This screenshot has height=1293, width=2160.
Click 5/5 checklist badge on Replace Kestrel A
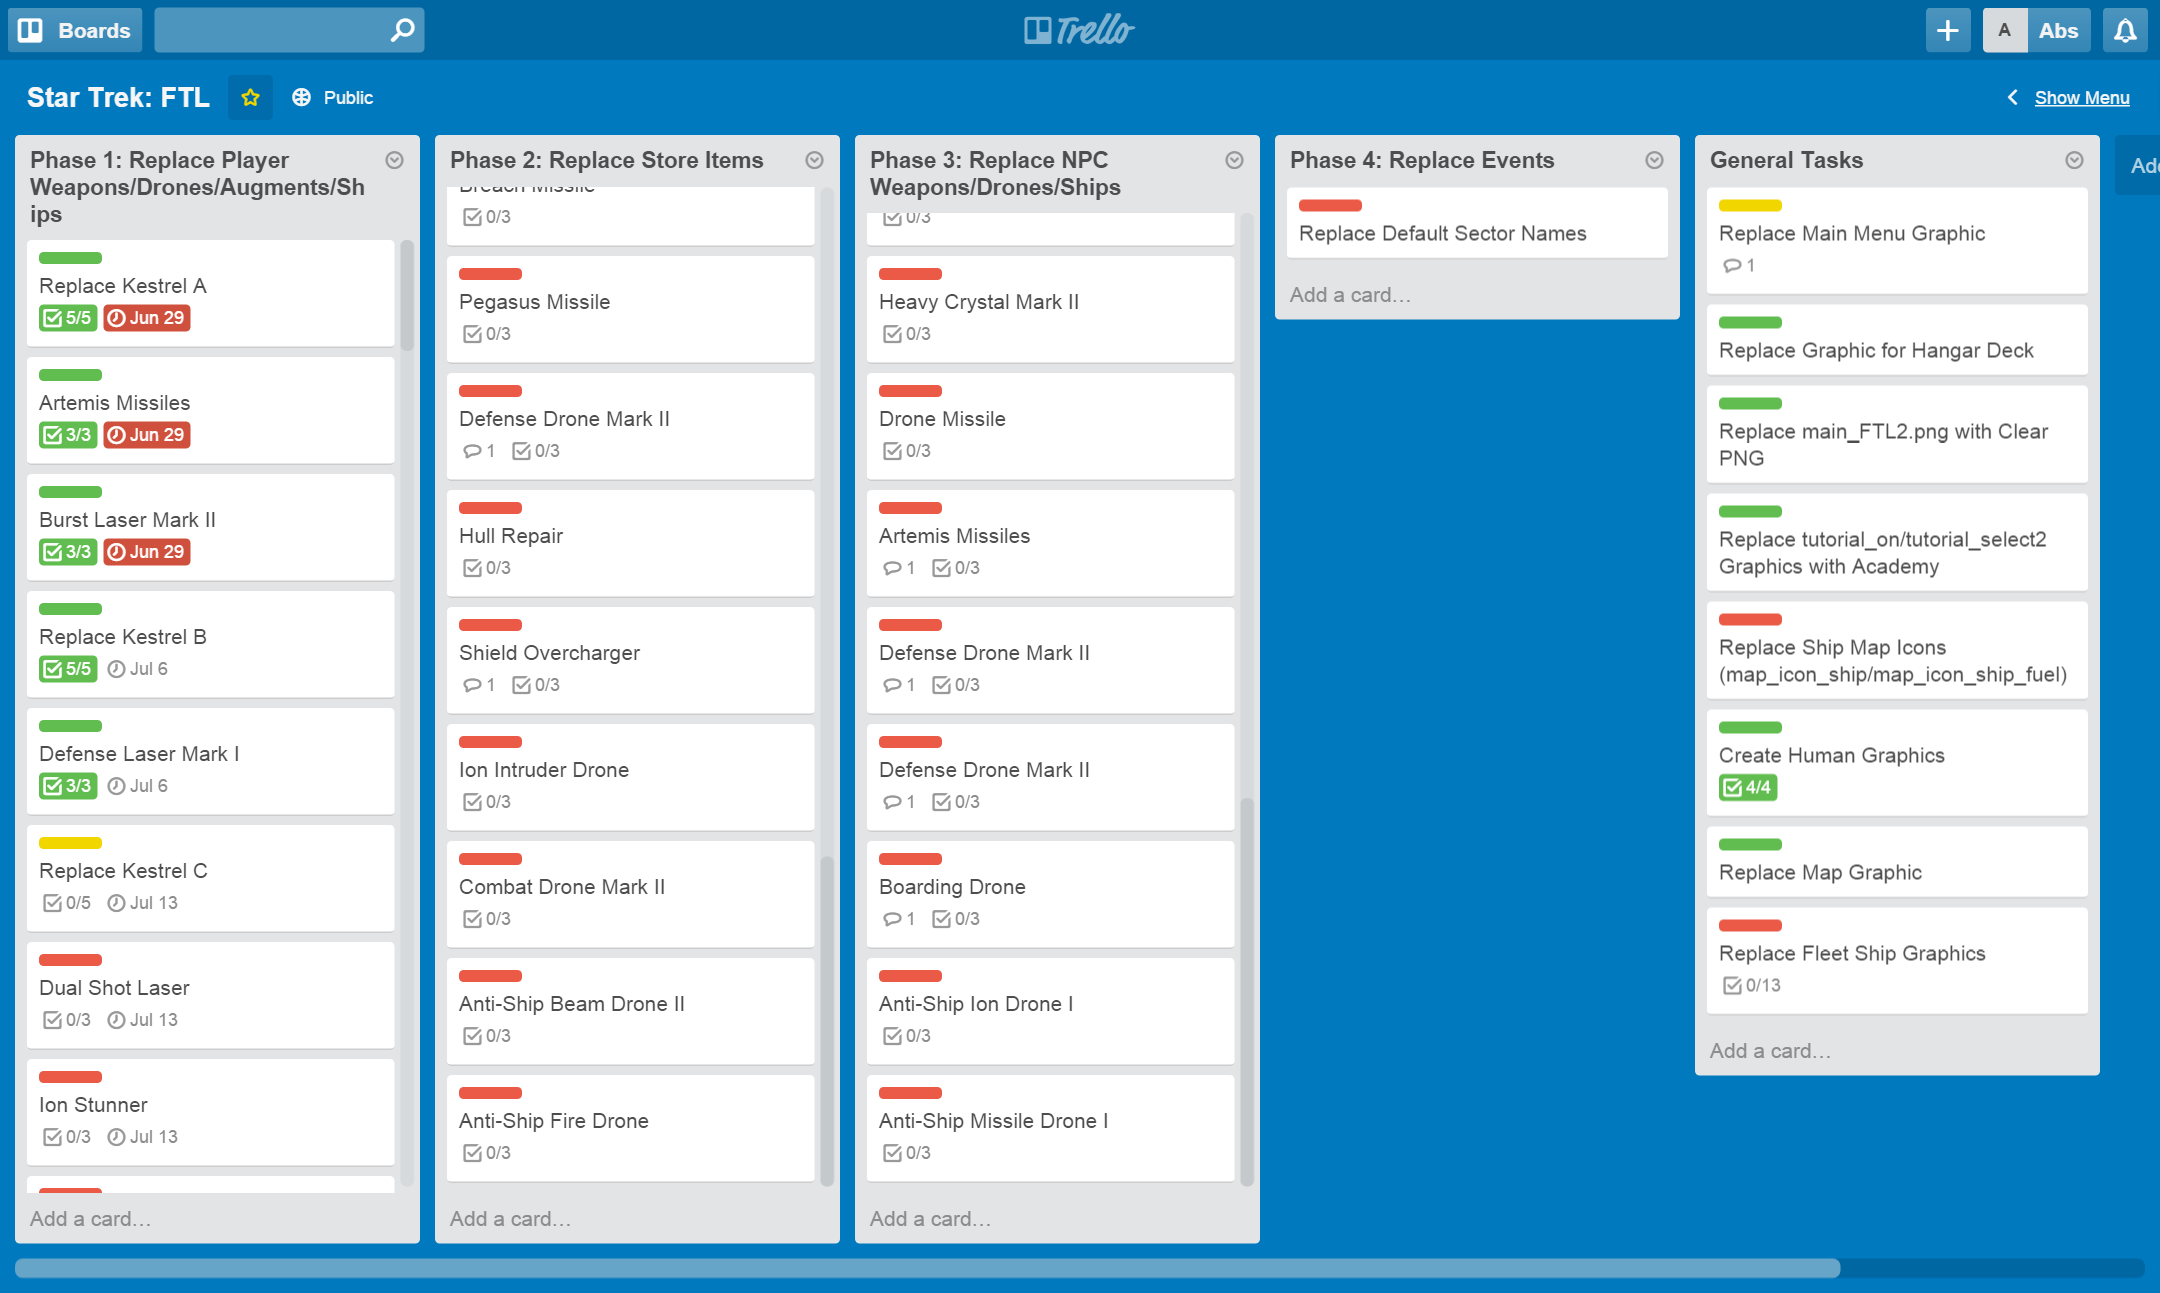pyautogui.click(x=68, y=318)
